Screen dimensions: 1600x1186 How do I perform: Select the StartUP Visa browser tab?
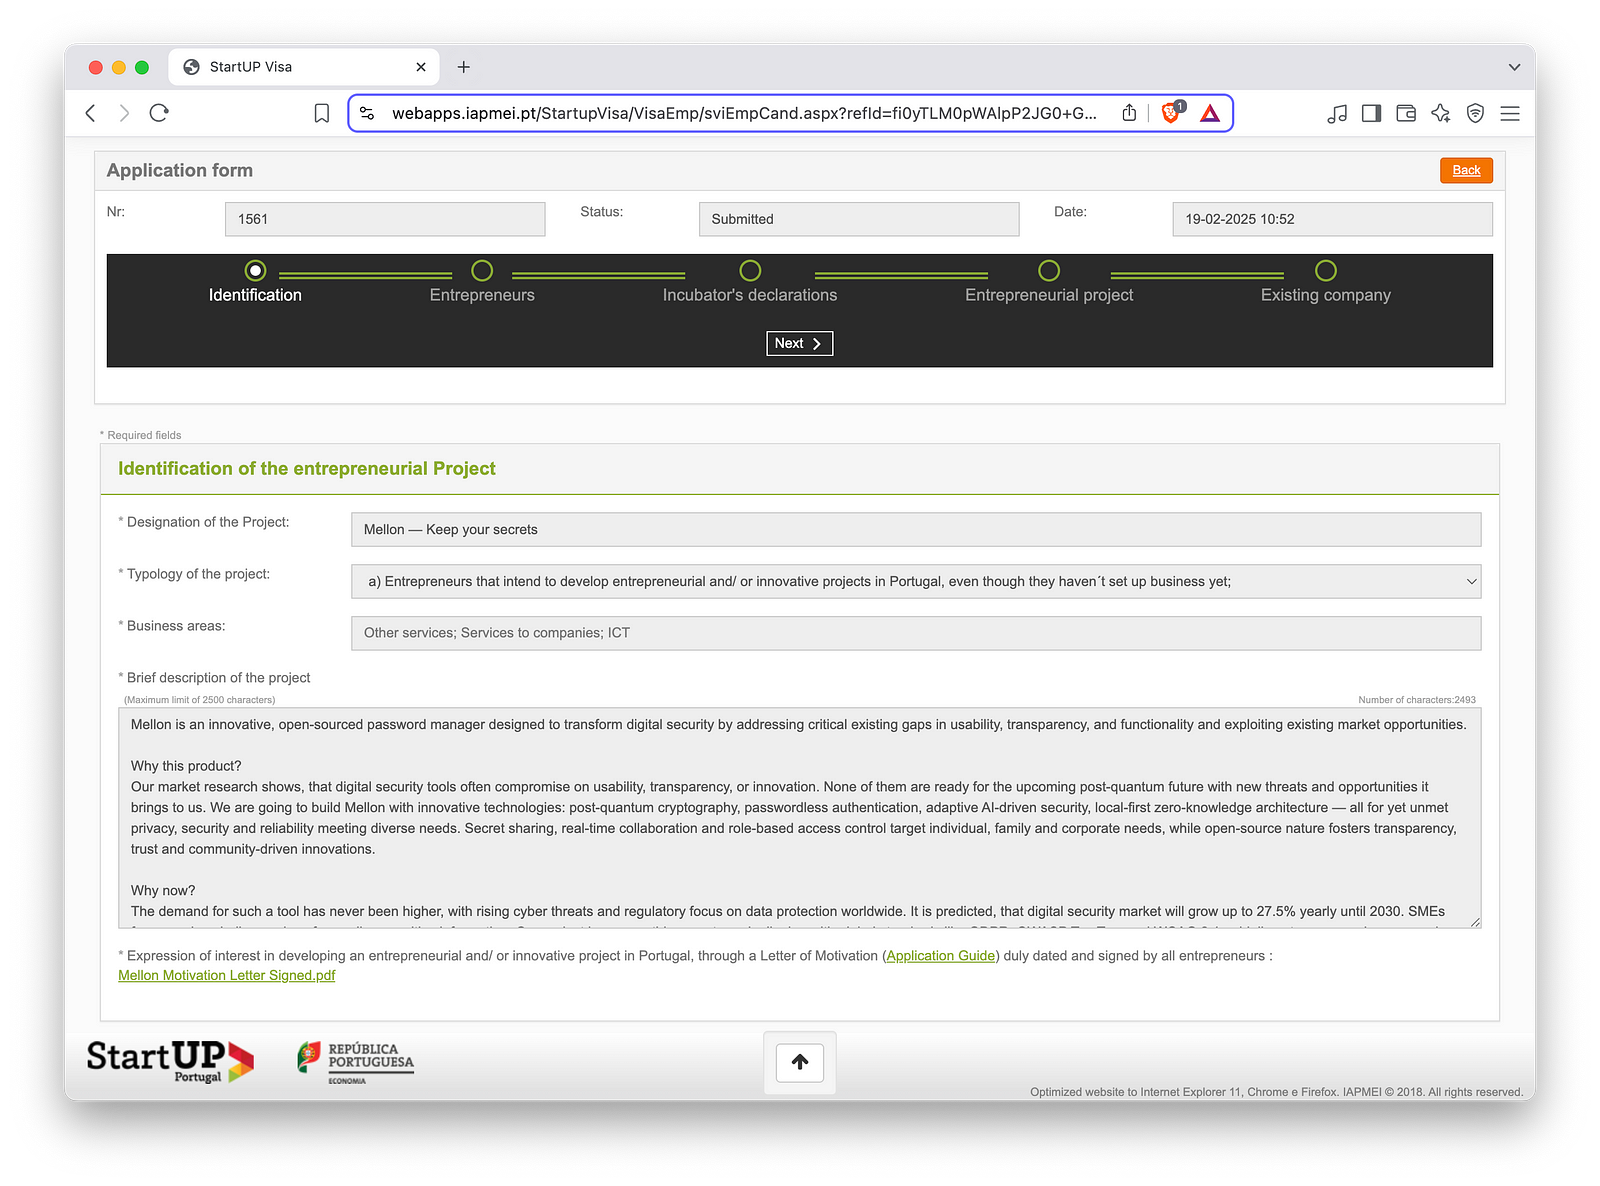[304, 67]
